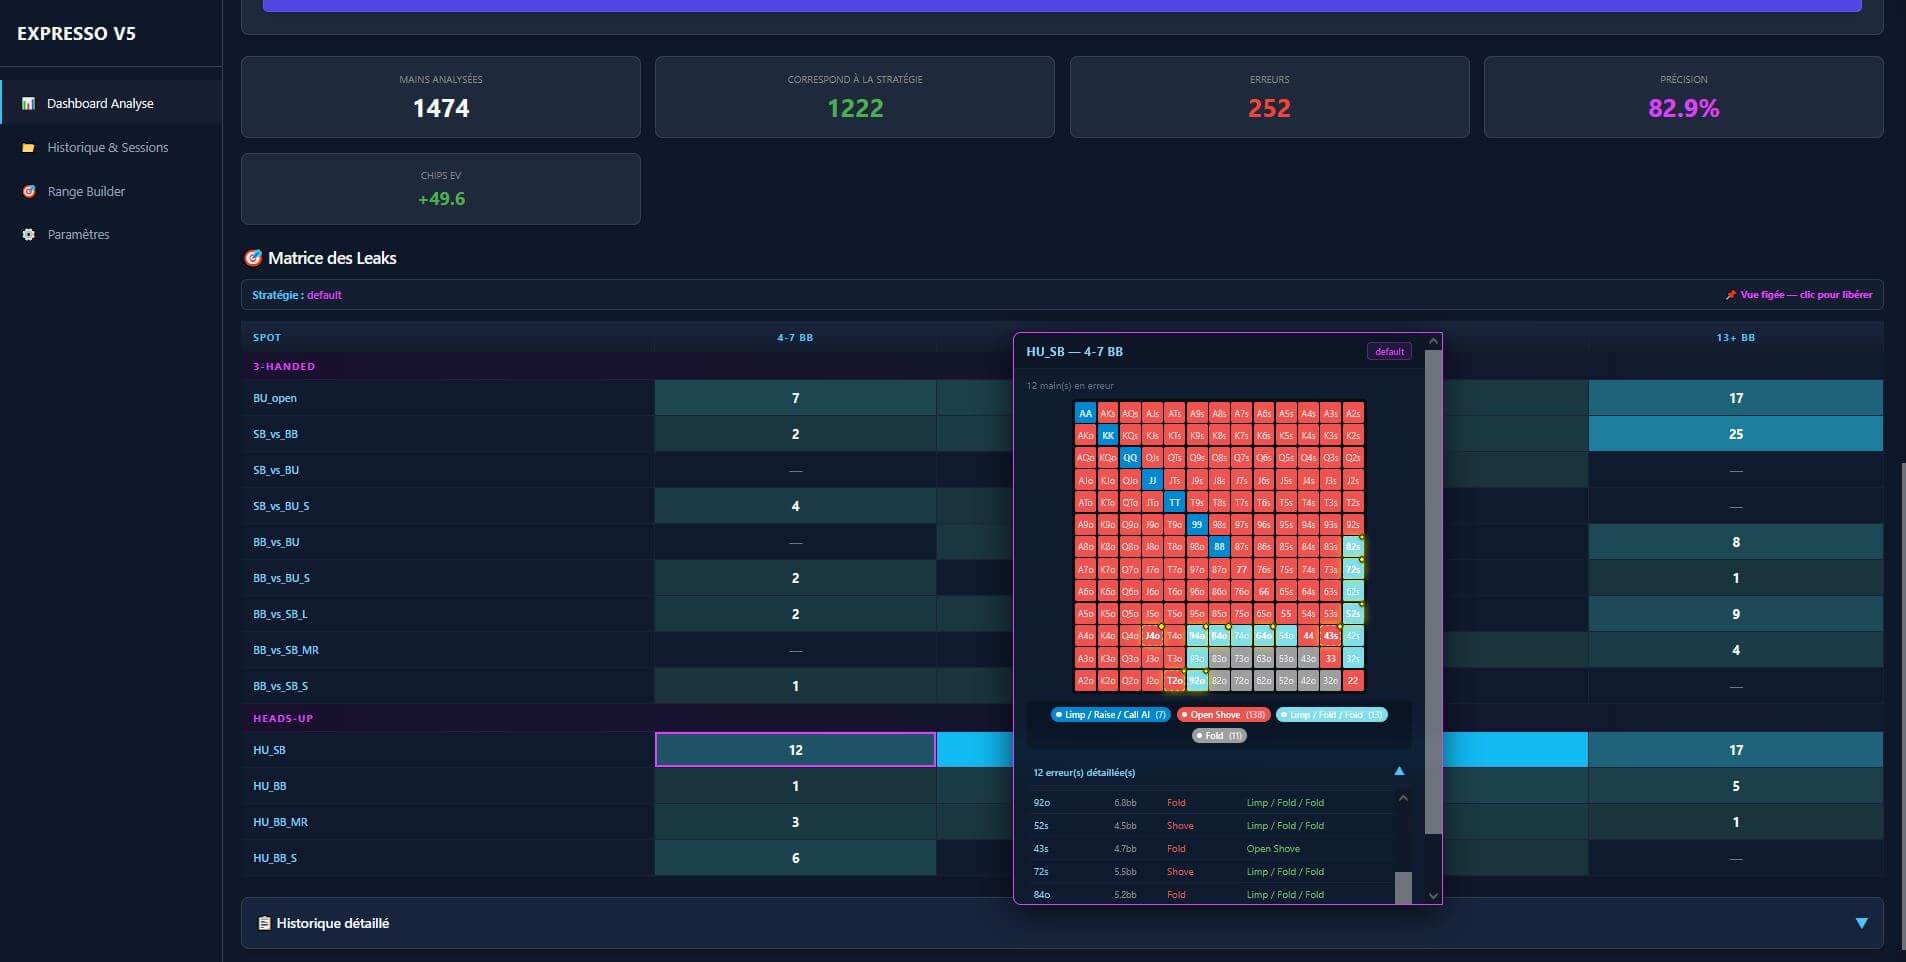Click the Matrice des Leaks target icon
This screenshot has height=962, width=1906.
click(x=253, y=258)
